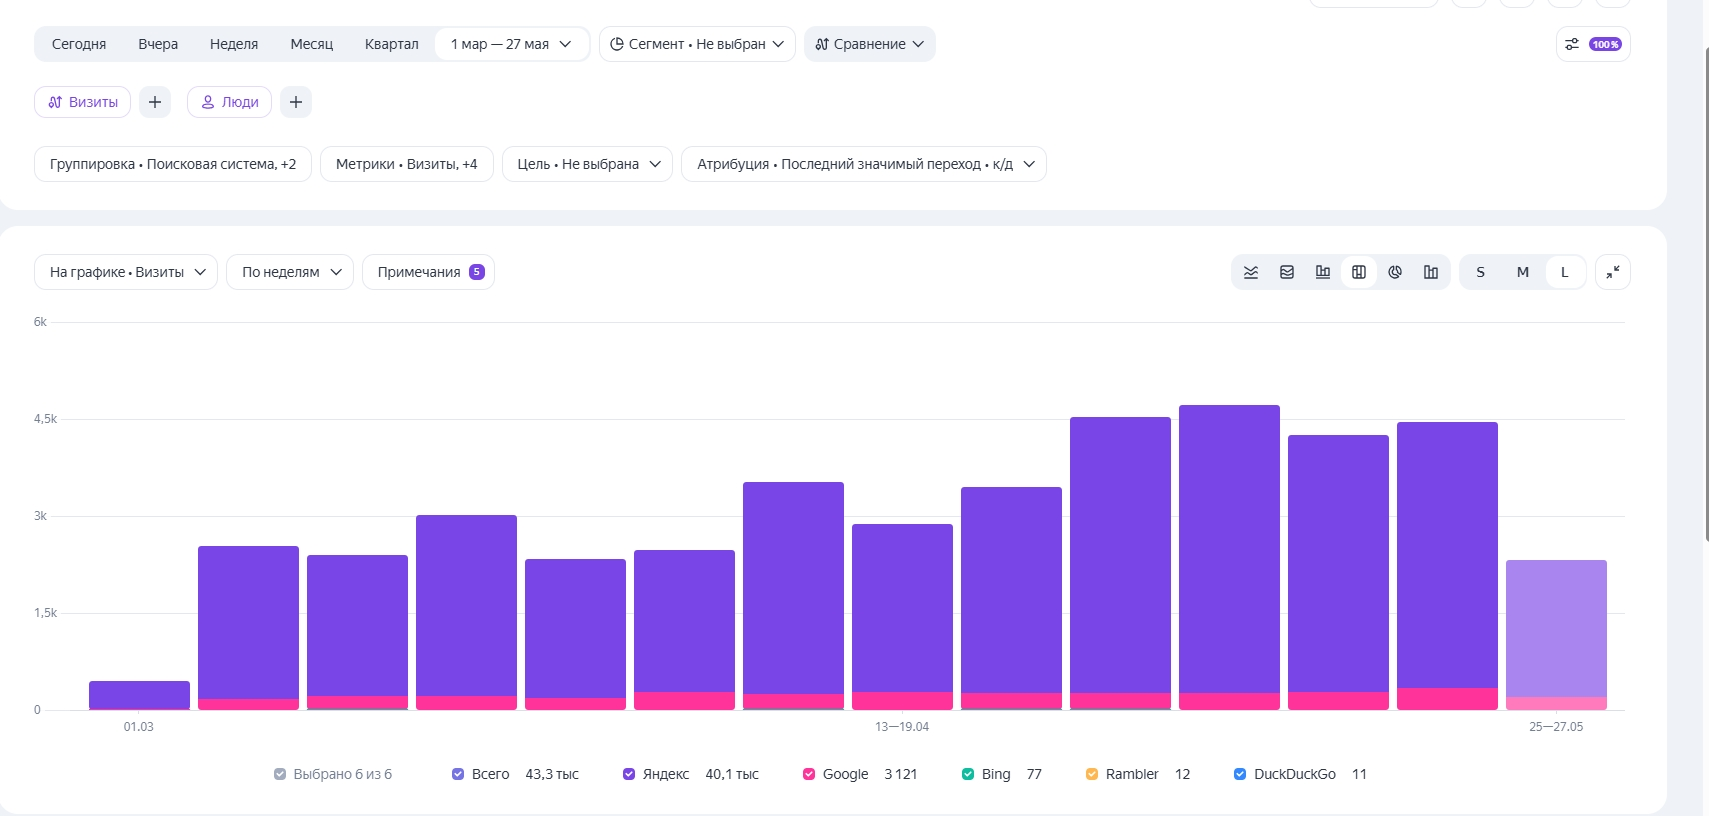Viewport: 1709px width, 816px height.
Task: Click the tallest bar in the chart
Action: [x=1229, y=557]
